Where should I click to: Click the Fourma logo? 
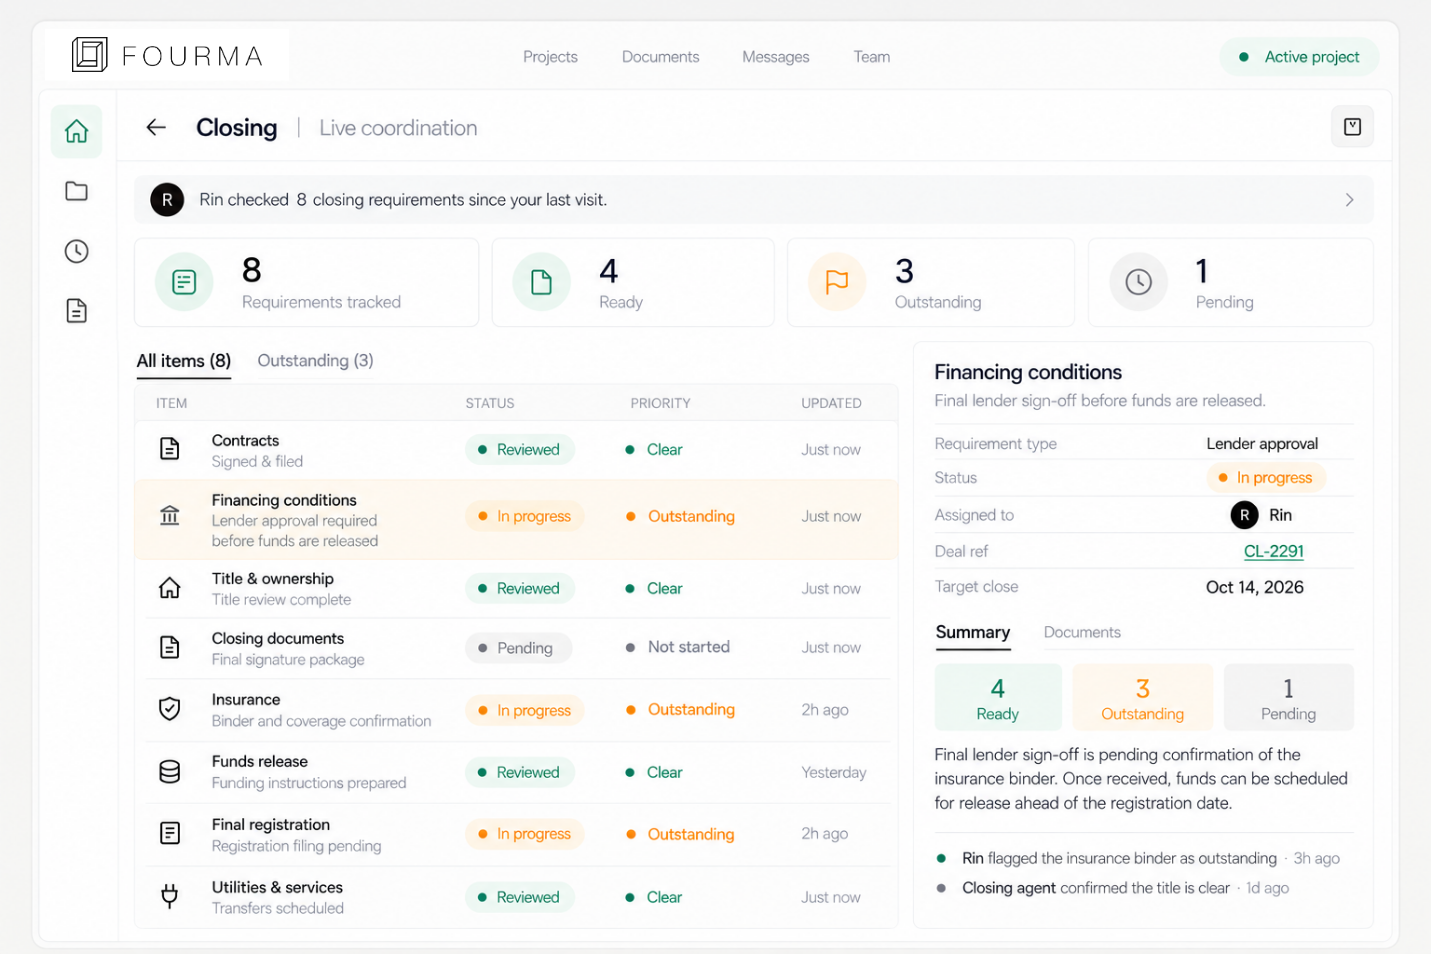click(x=168, y=55)
